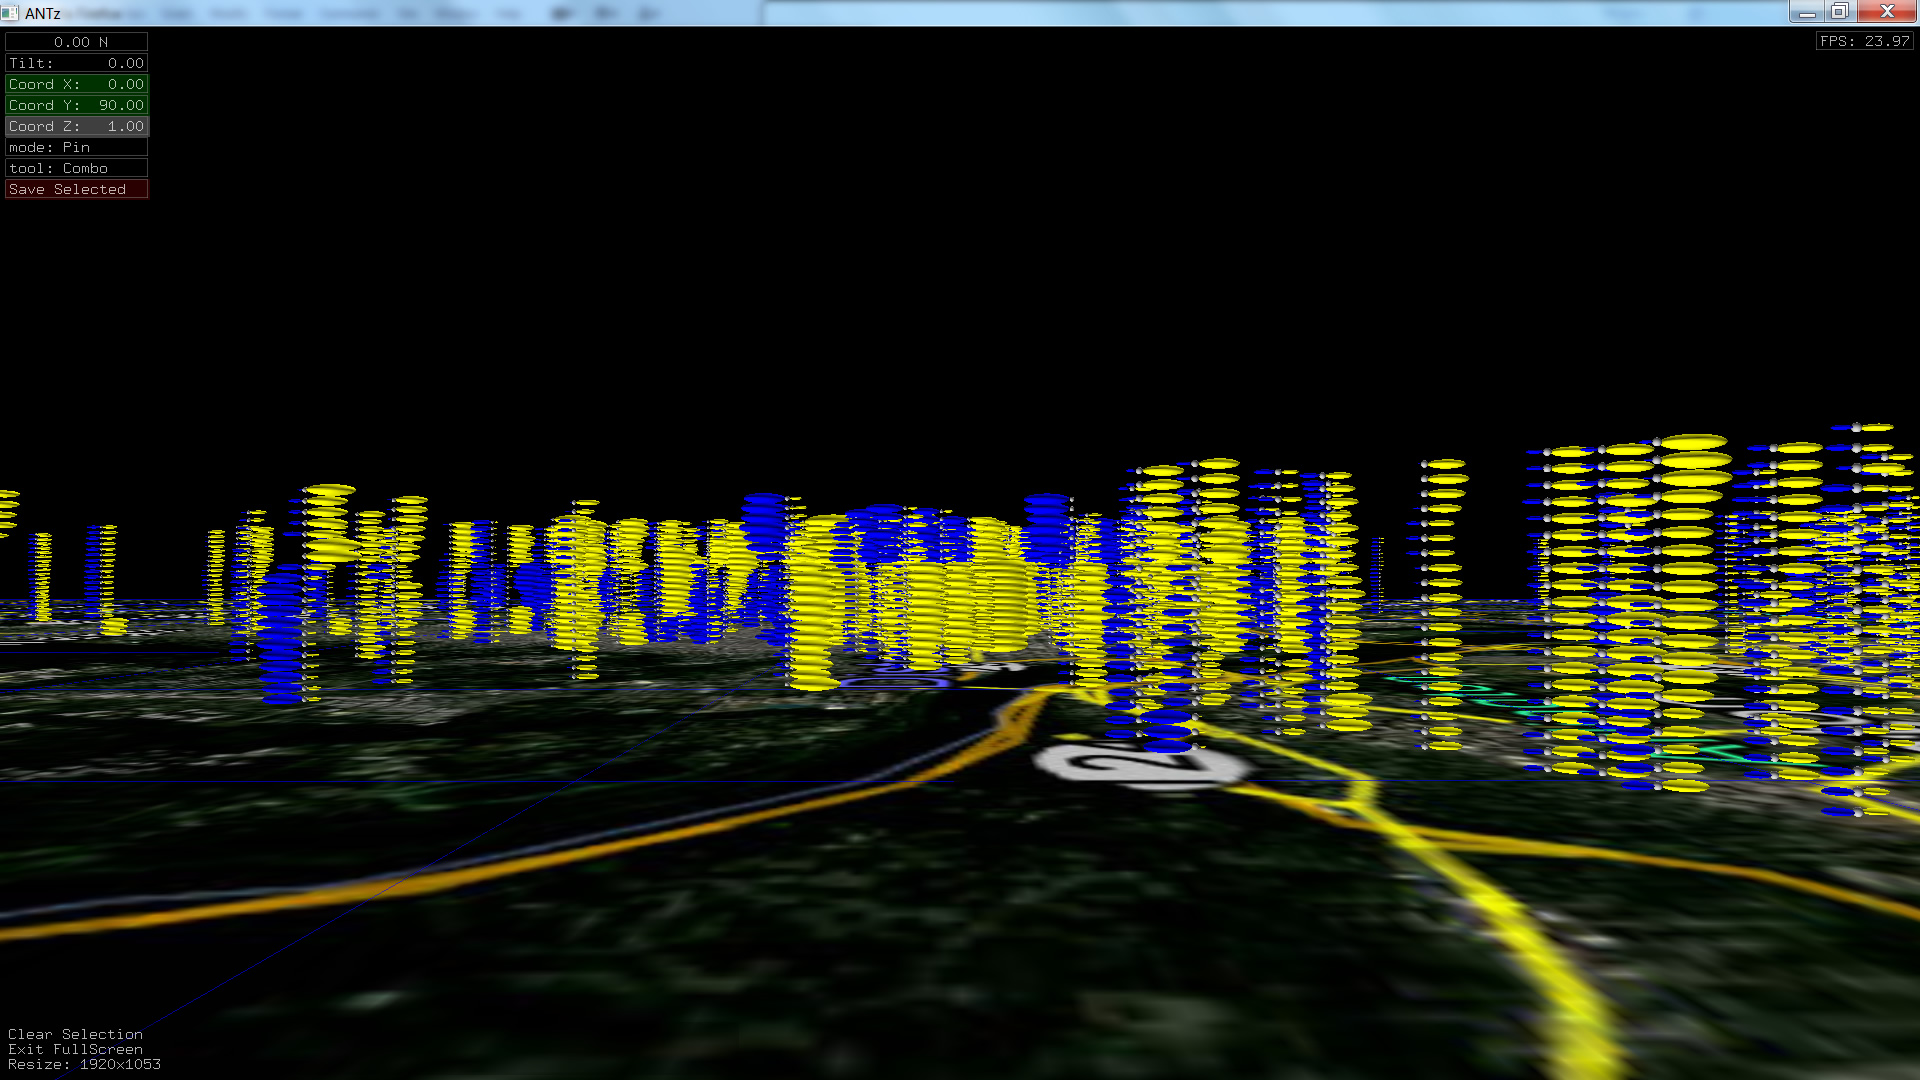Screen dimensions: 1920x1080
Task: Restore down the ANTz window
Action: 1839,12
